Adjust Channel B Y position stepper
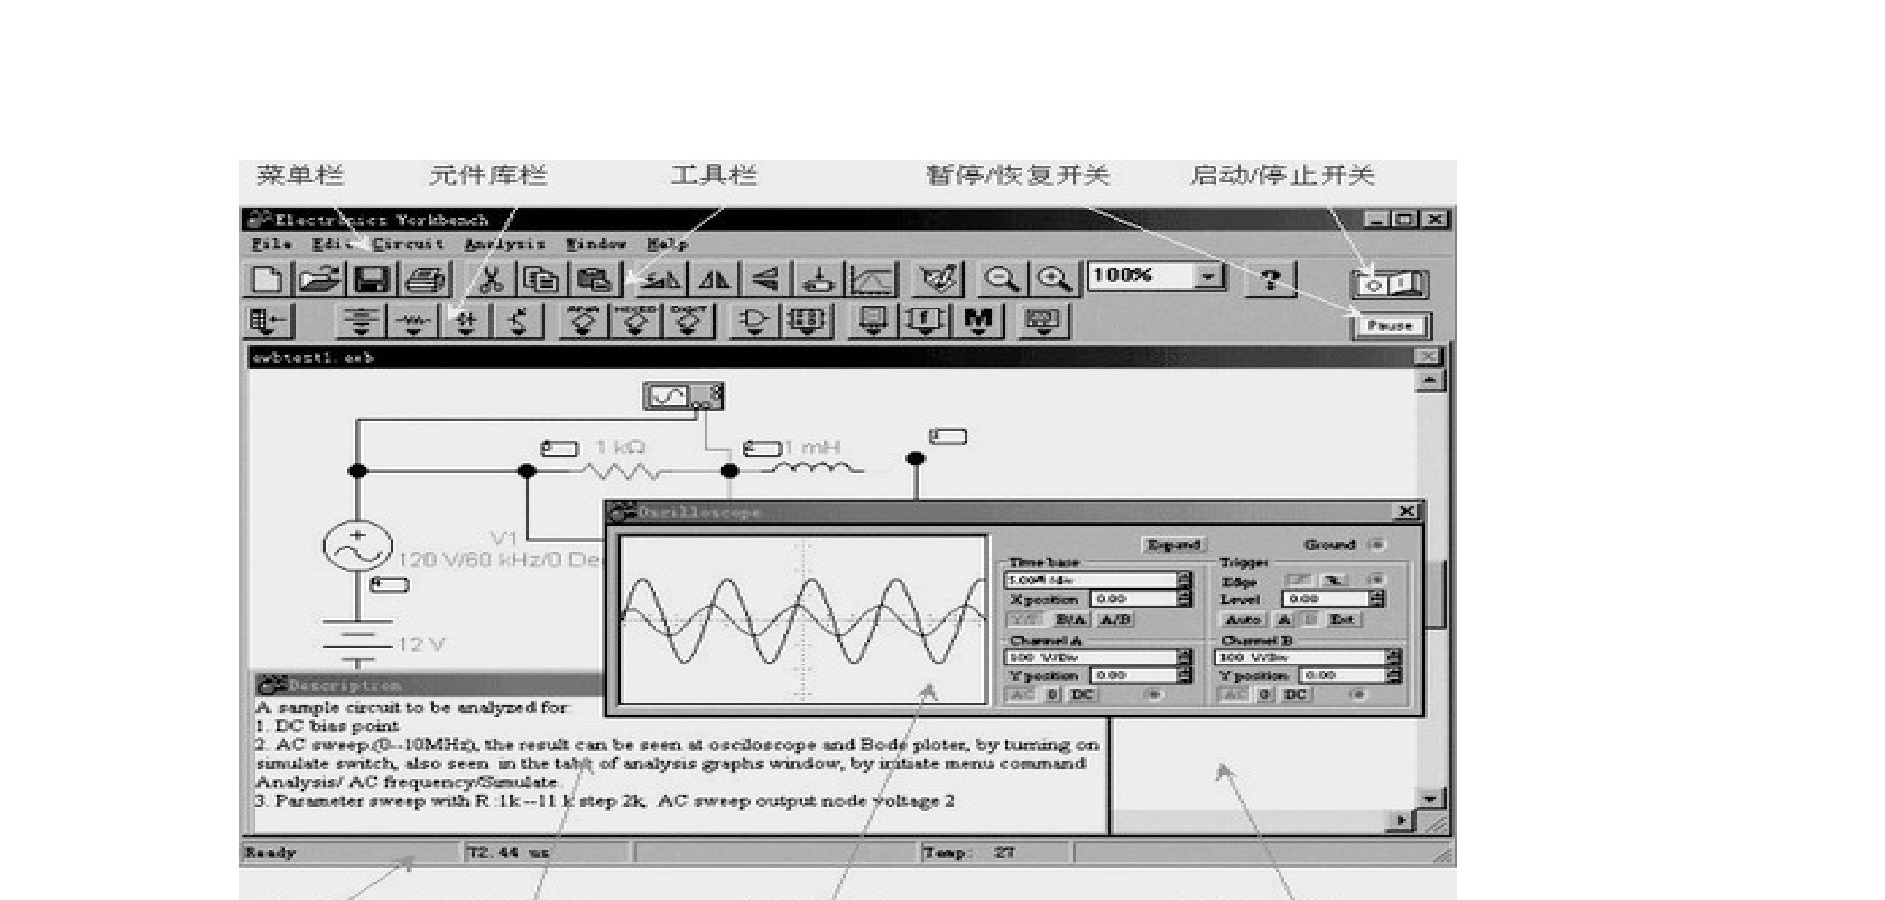The image size is (1885, 900). coord(1394,676)
